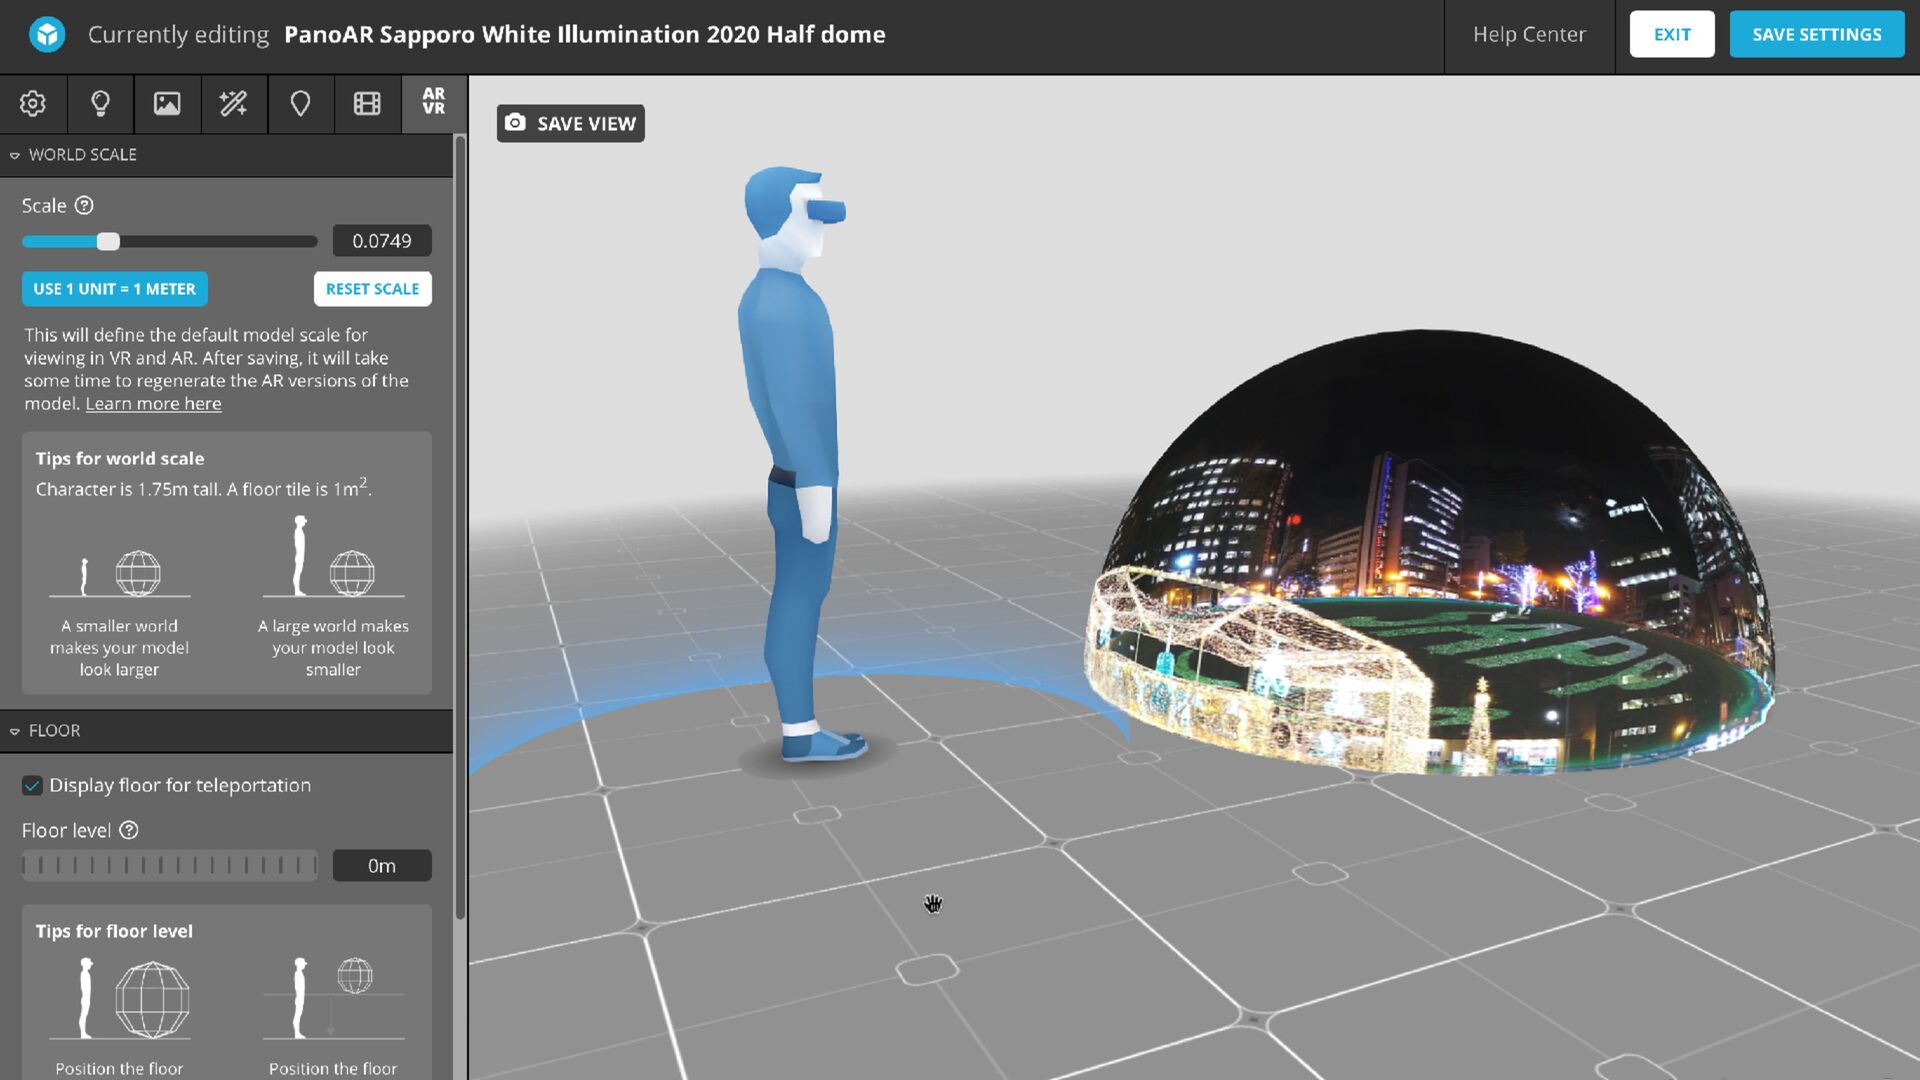Collapse the World Scale section
Viewport: 1920px width, 1080px height.
tap(15, 155)
